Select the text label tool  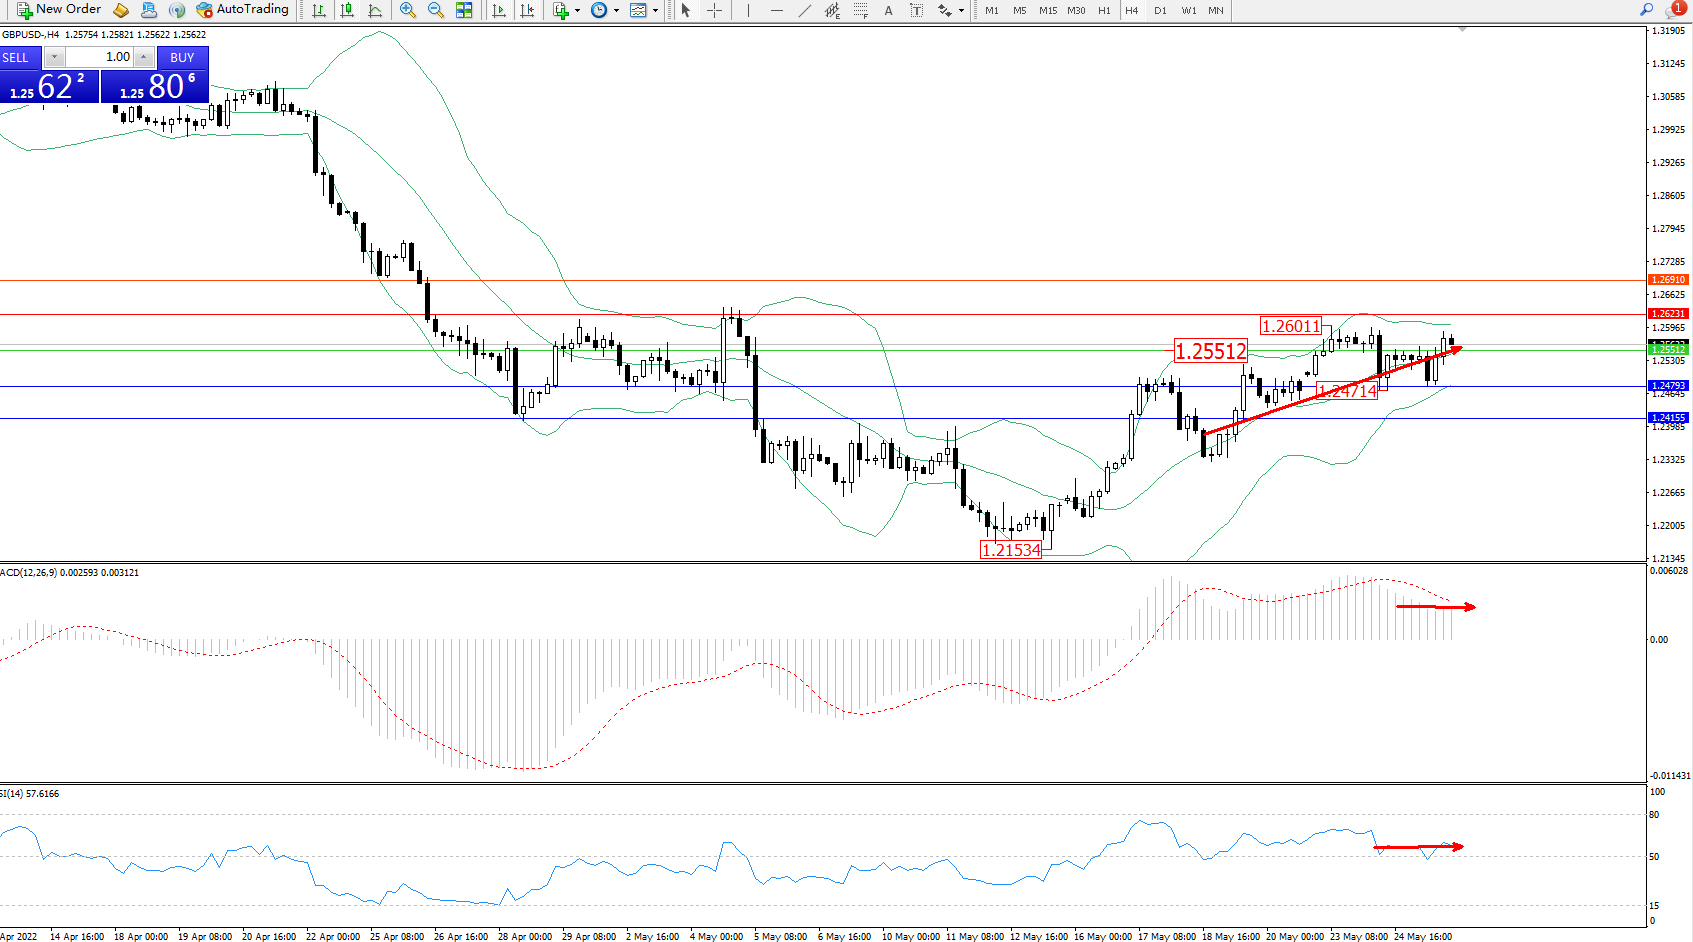click(x=888, y=10)
